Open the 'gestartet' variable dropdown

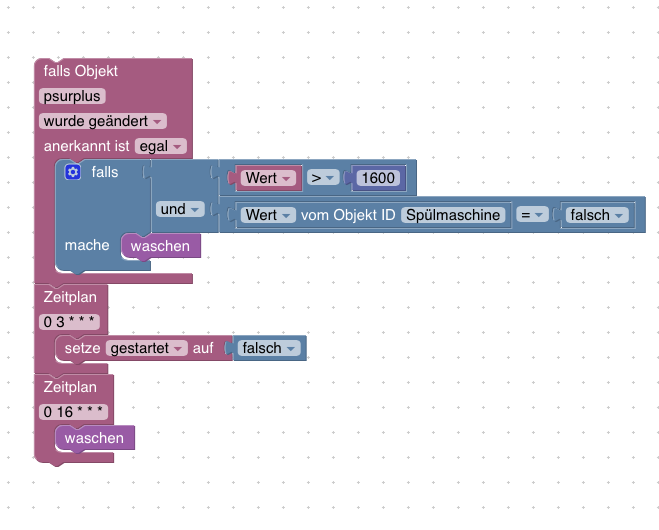[146, 348]
